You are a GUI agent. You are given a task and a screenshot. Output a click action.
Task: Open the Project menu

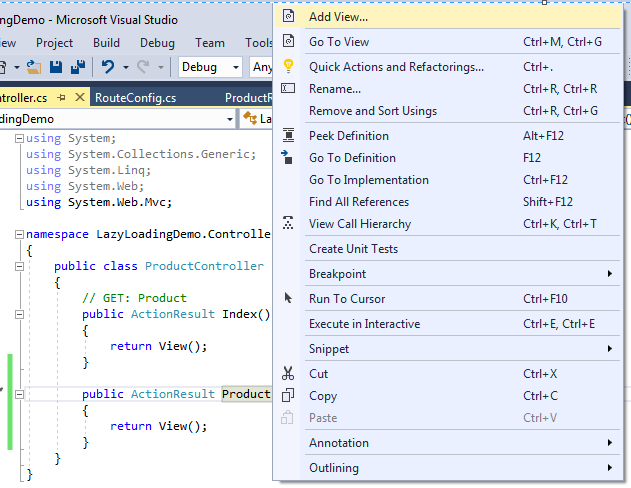(x=54, y=43)
